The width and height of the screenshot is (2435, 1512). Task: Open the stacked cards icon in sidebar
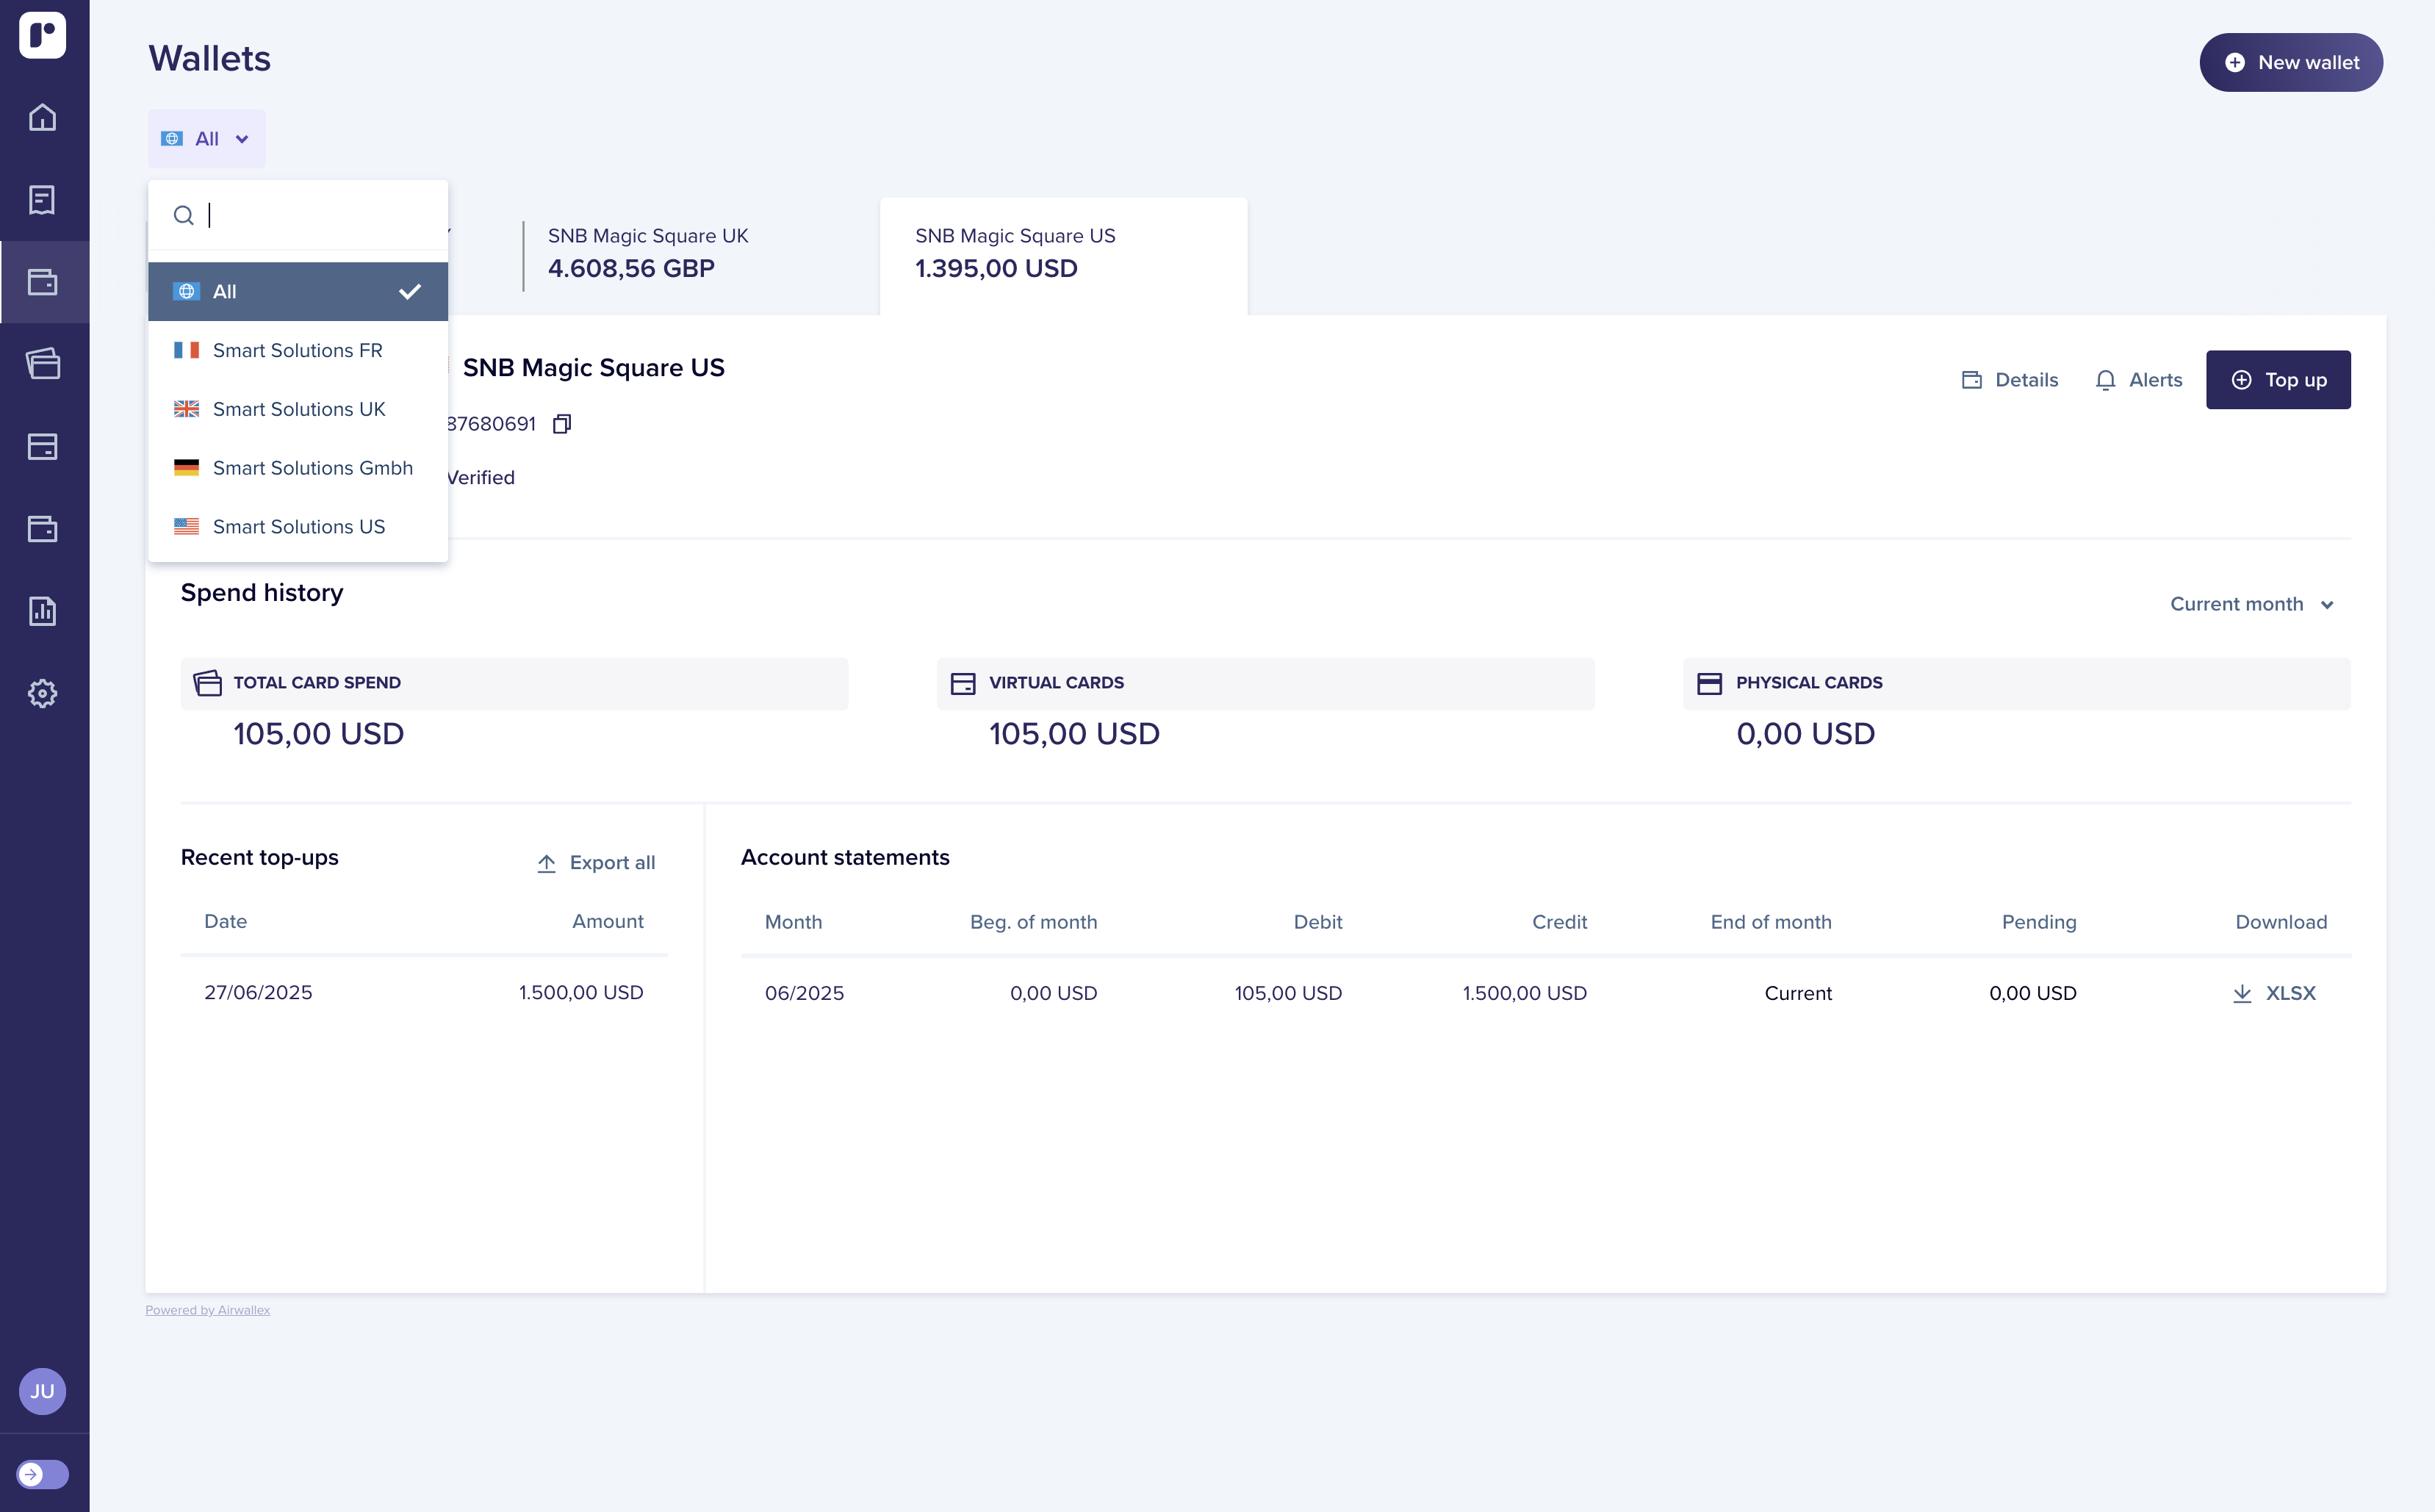click(x=42, y=364)
